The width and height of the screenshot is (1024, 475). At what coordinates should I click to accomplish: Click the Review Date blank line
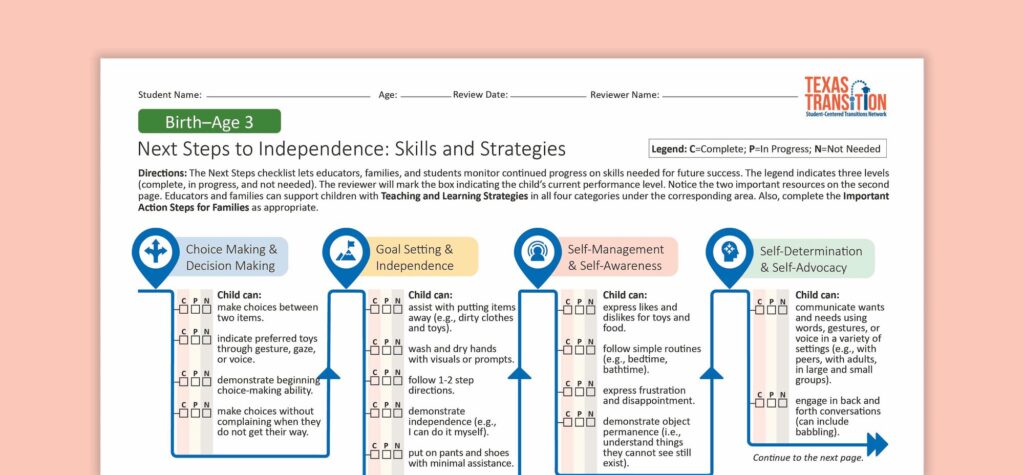[x=548, y=95]
